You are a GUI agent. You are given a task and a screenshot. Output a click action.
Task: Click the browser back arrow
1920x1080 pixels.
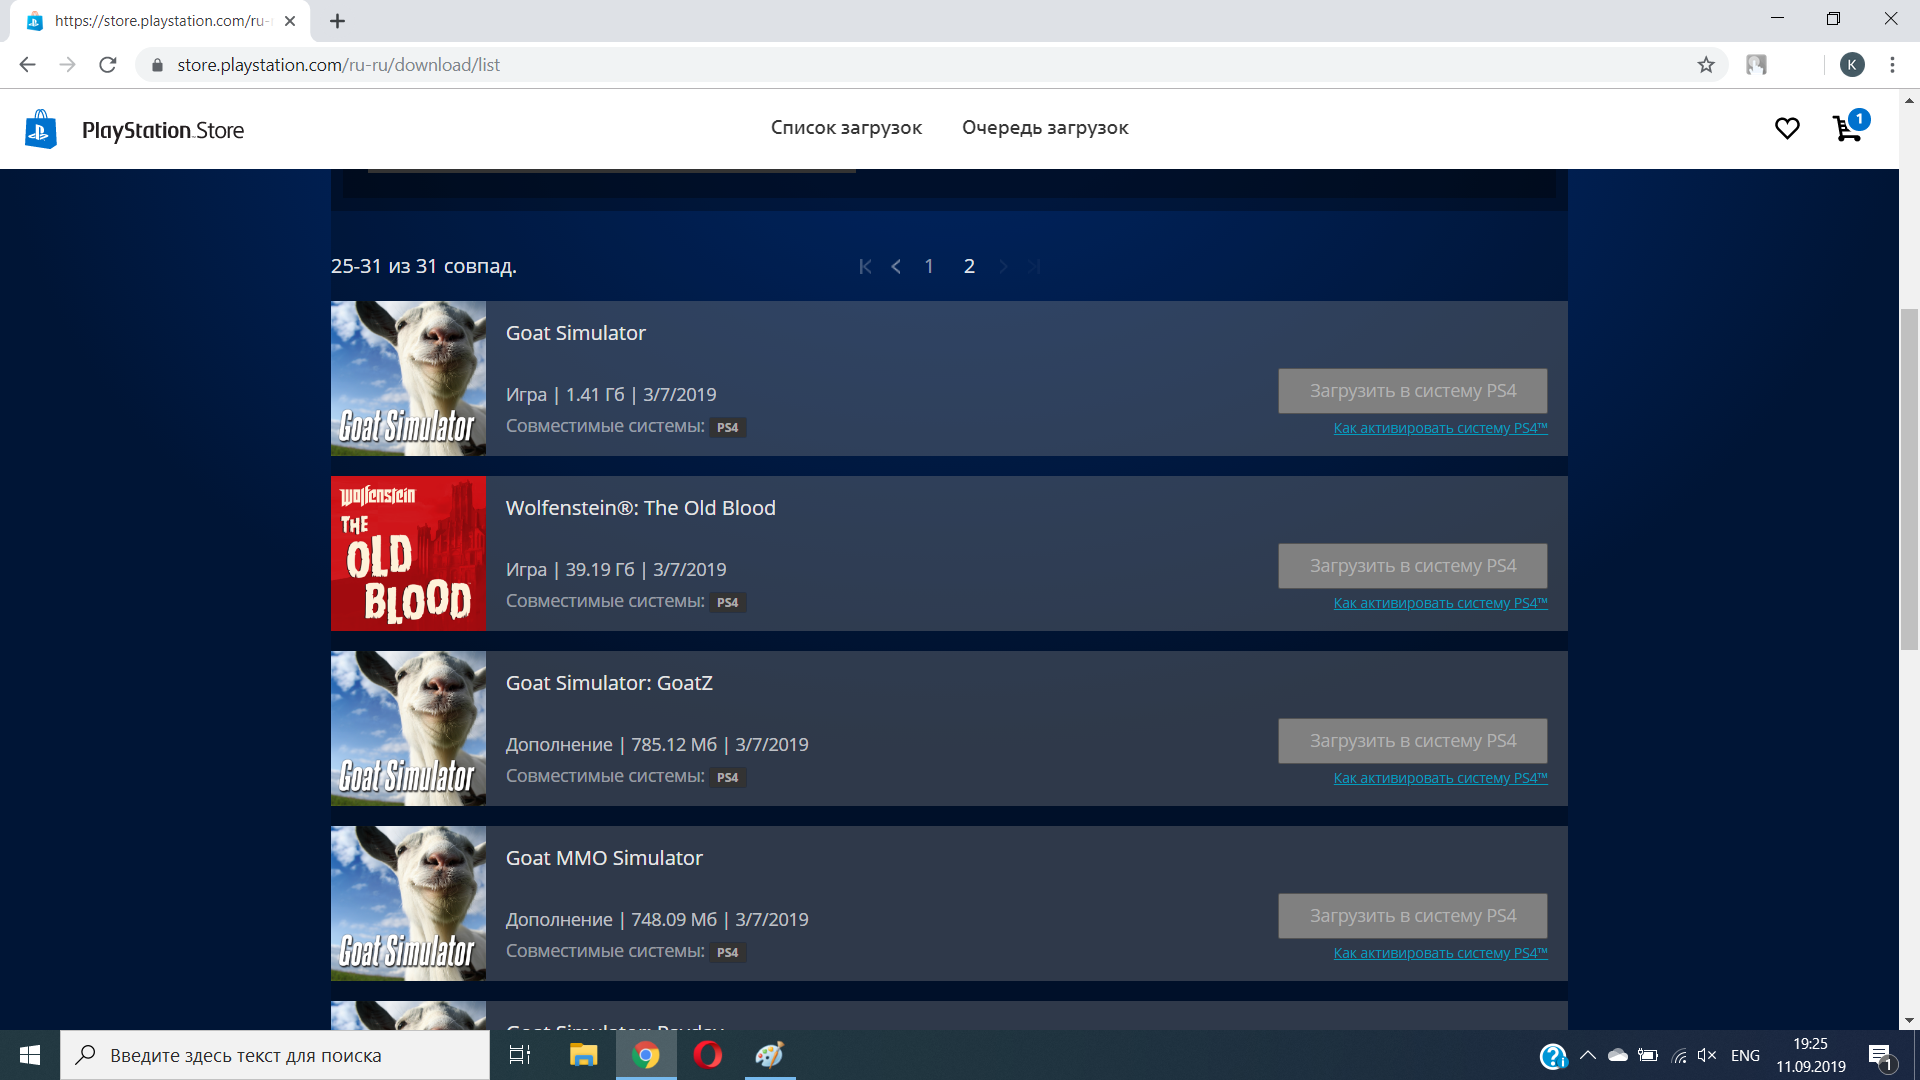pos(27,65)
